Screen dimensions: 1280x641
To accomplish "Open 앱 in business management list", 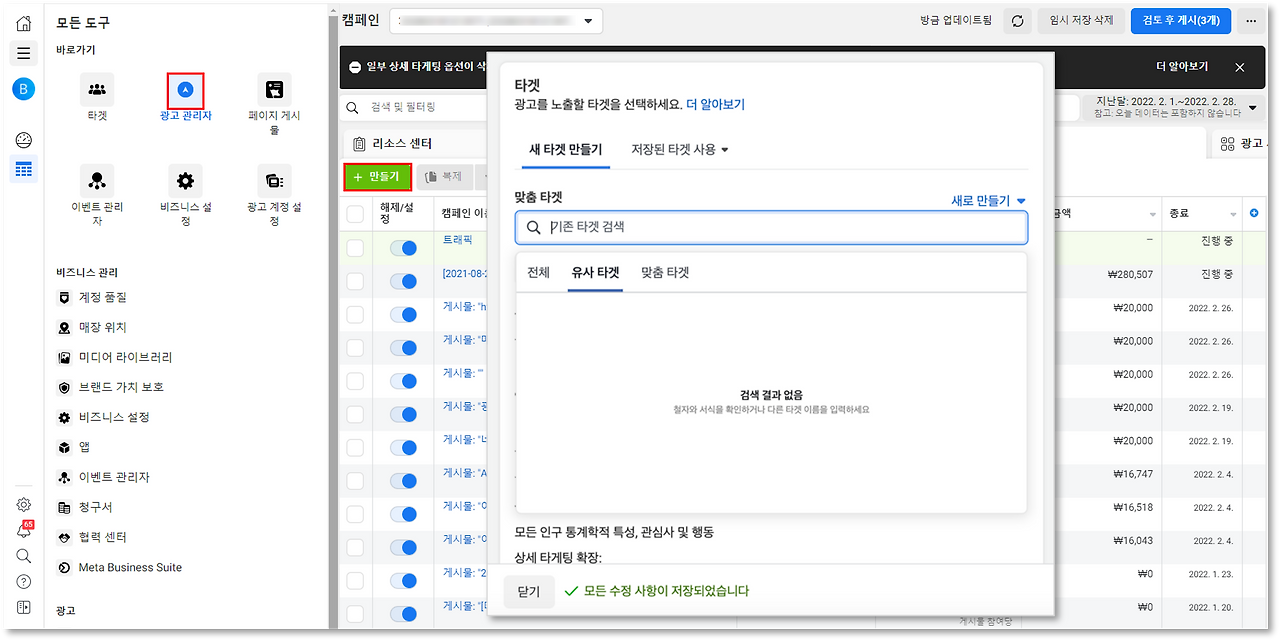I will pyautogui.click(x=73, y=447).
